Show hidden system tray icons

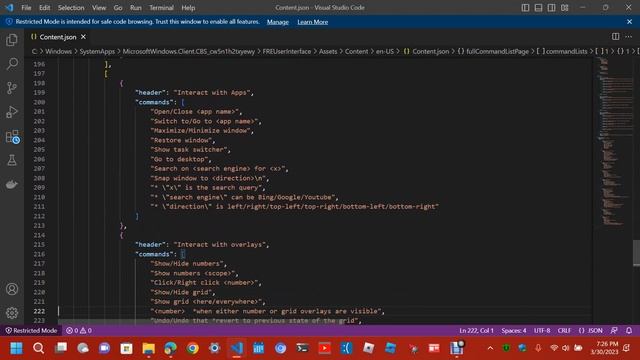click(490, 348)
